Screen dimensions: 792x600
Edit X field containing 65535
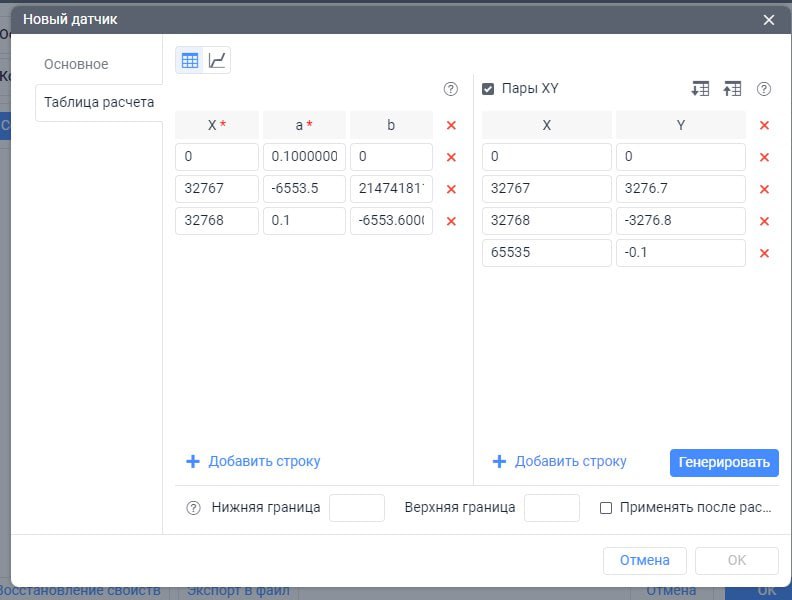click(x=547, y=252)
